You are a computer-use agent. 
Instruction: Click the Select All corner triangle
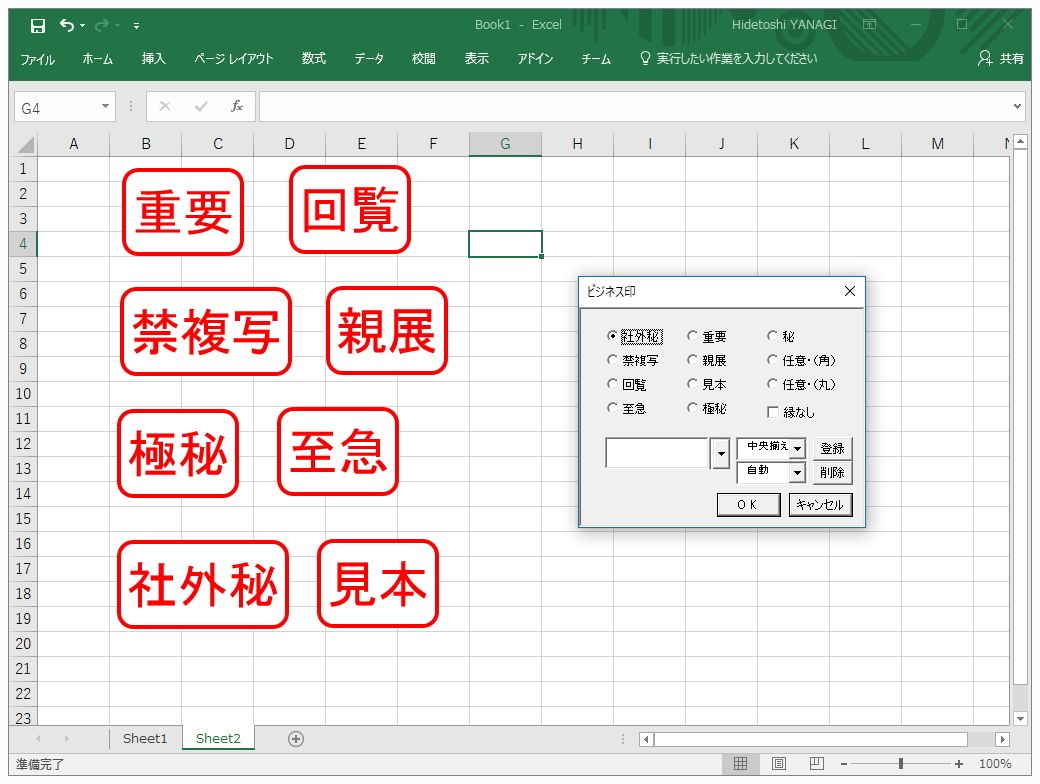(x=25, y=144)
